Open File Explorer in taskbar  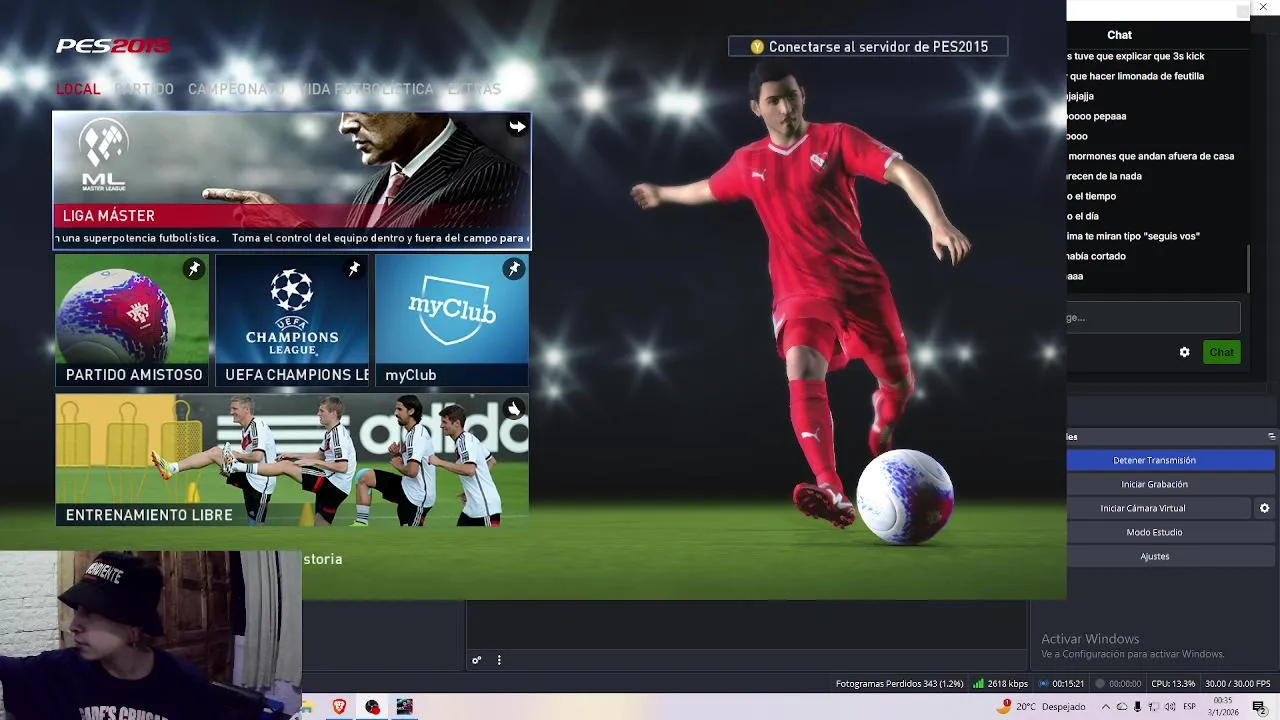click(307, 707)
